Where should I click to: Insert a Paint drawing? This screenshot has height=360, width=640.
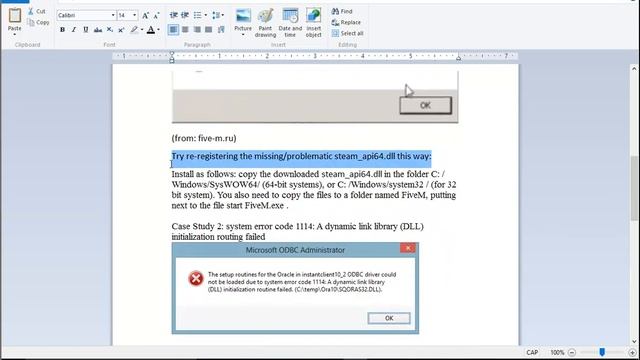click(x=265, y=23)
